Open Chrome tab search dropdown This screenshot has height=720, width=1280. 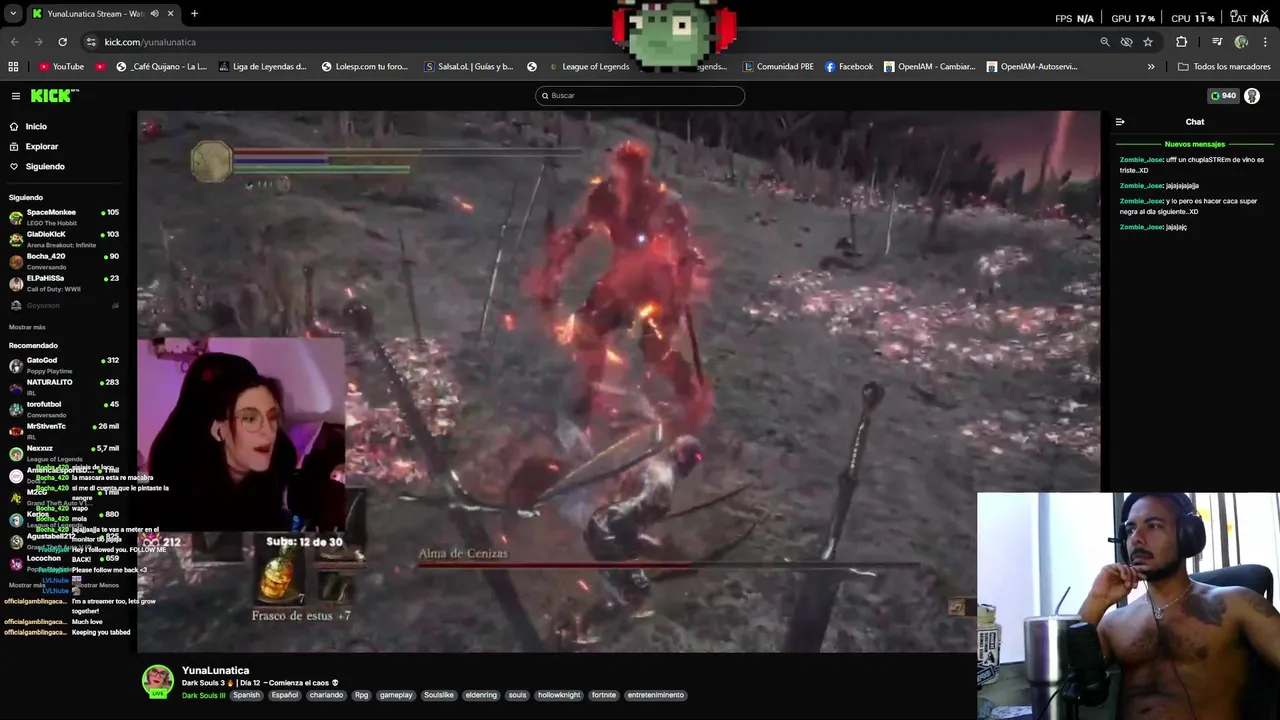13,14
